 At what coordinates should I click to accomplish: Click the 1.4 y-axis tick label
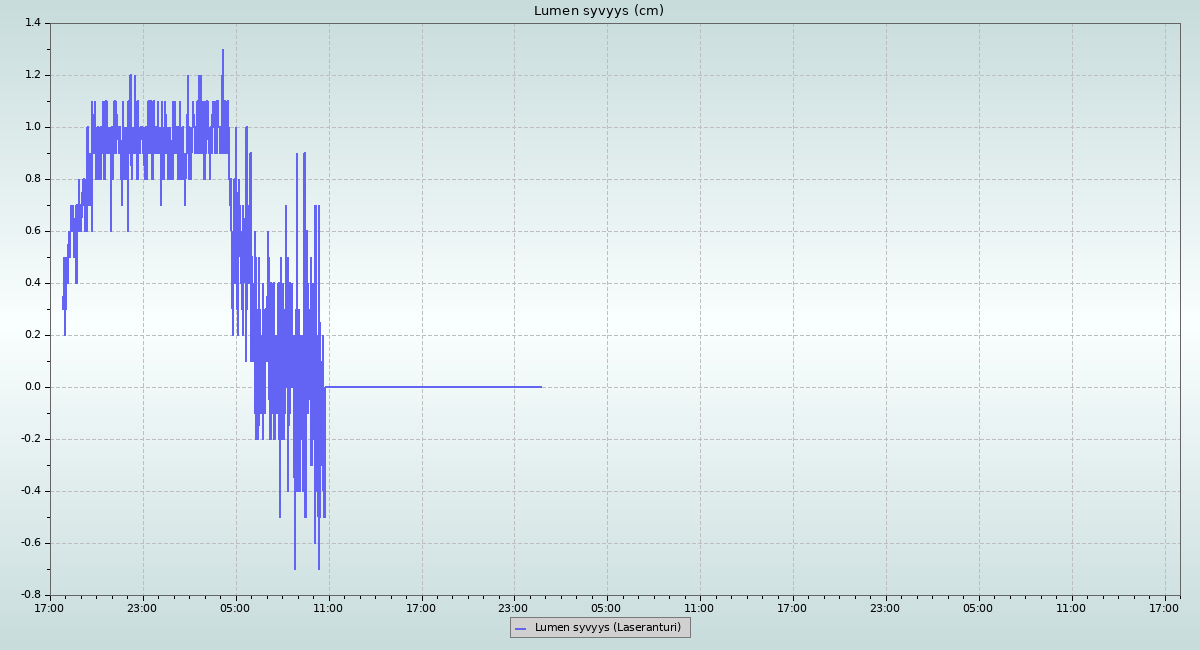tap(32, 23)
